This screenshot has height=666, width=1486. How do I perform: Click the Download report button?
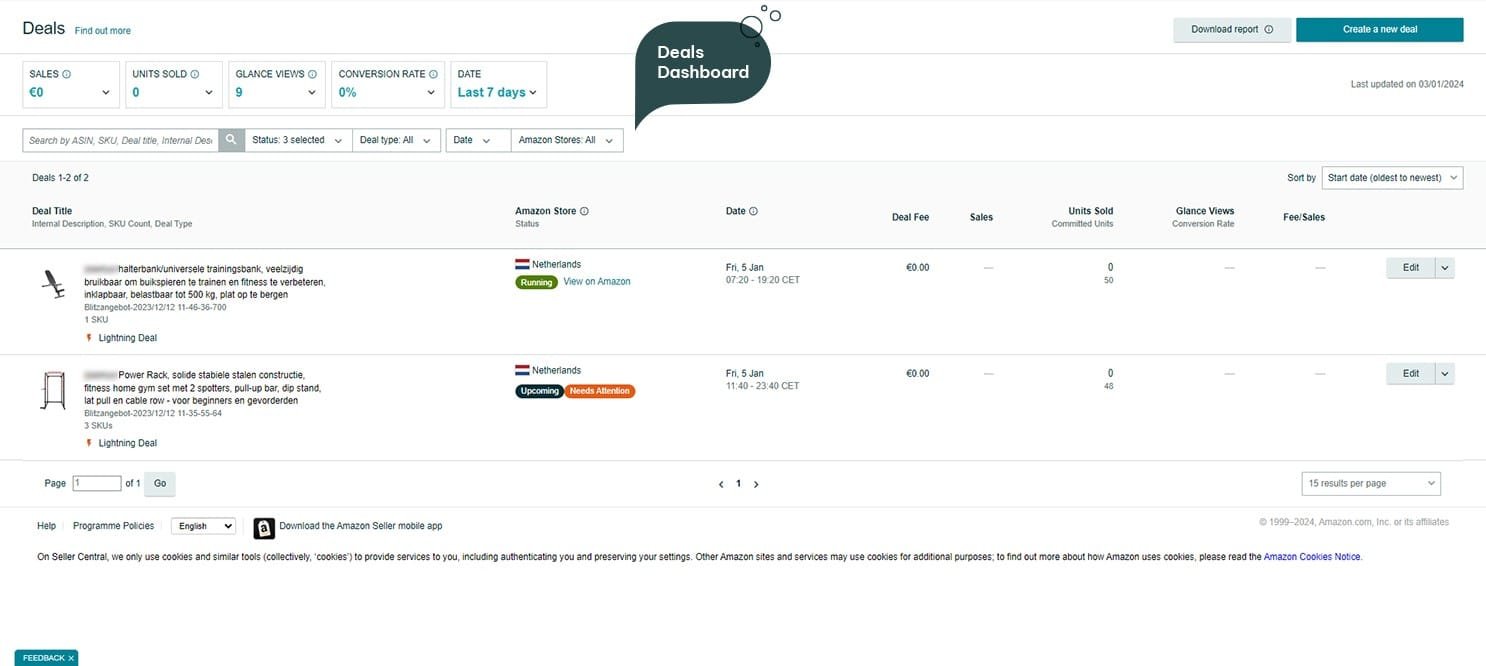(1232, 30)
